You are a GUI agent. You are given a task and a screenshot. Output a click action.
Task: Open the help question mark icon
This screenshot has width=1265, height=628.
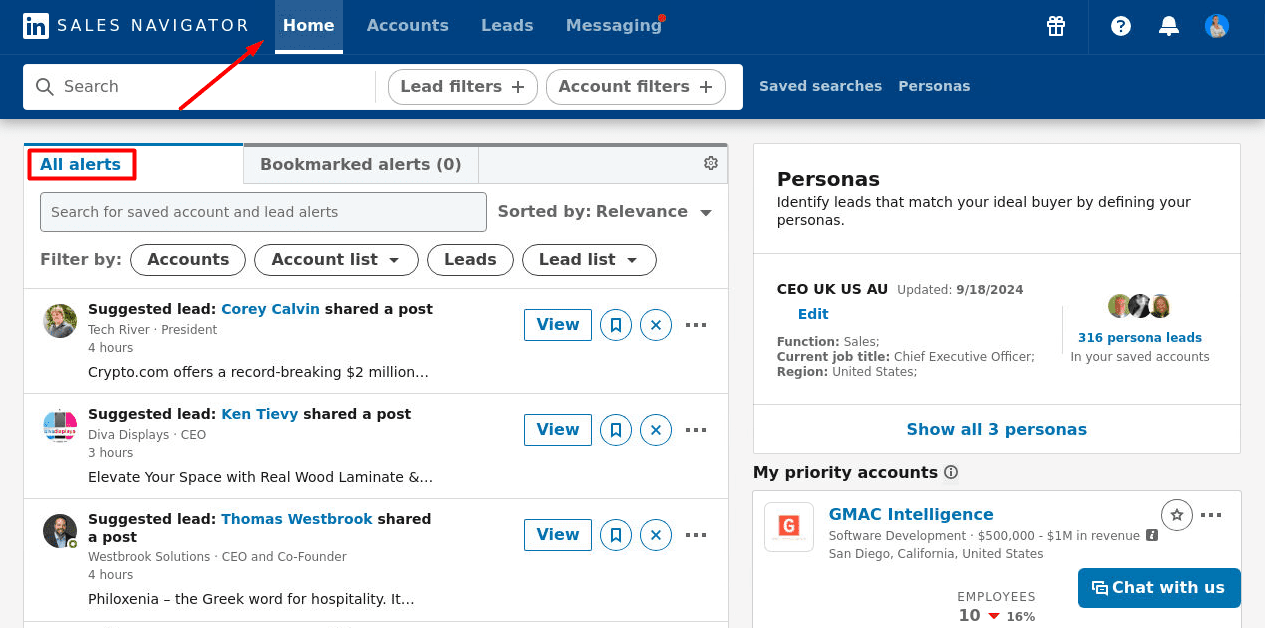pyautogui.click(x=1121, y=26)
